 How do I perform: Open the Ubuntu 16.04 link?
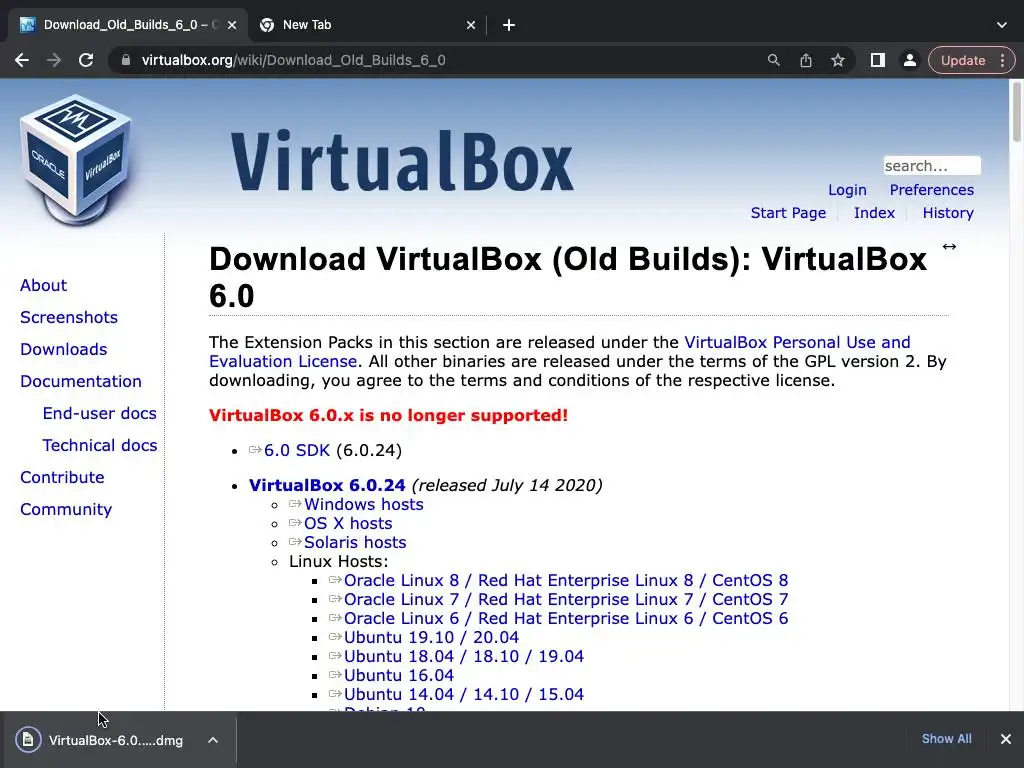398,675
